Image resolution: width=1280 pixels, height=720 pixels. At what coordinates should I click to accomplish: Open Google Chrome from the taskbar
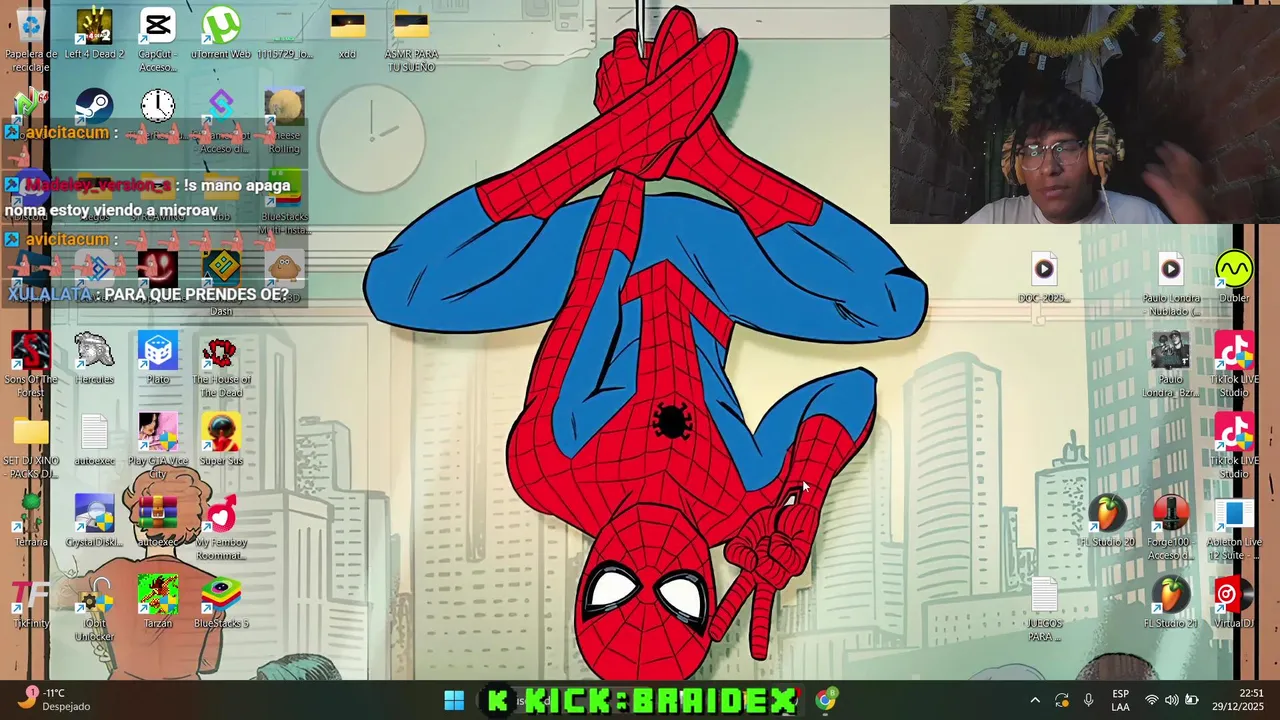point(825,700)
